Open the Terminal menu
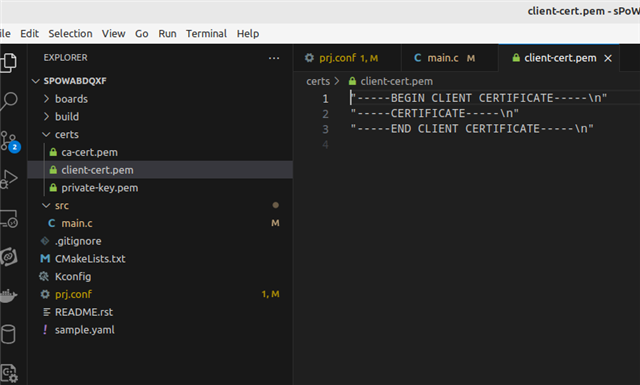This screenshot has width=640, height=385. 206,33
